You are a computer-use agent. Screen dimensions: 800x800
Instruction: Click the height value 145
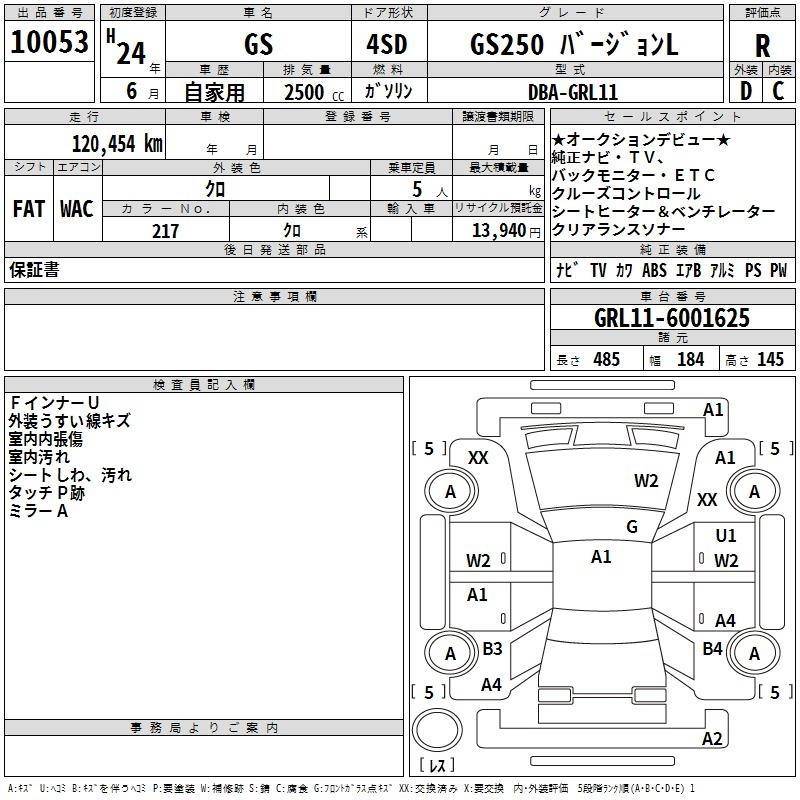pyautogui.click(x=770, y=359)
